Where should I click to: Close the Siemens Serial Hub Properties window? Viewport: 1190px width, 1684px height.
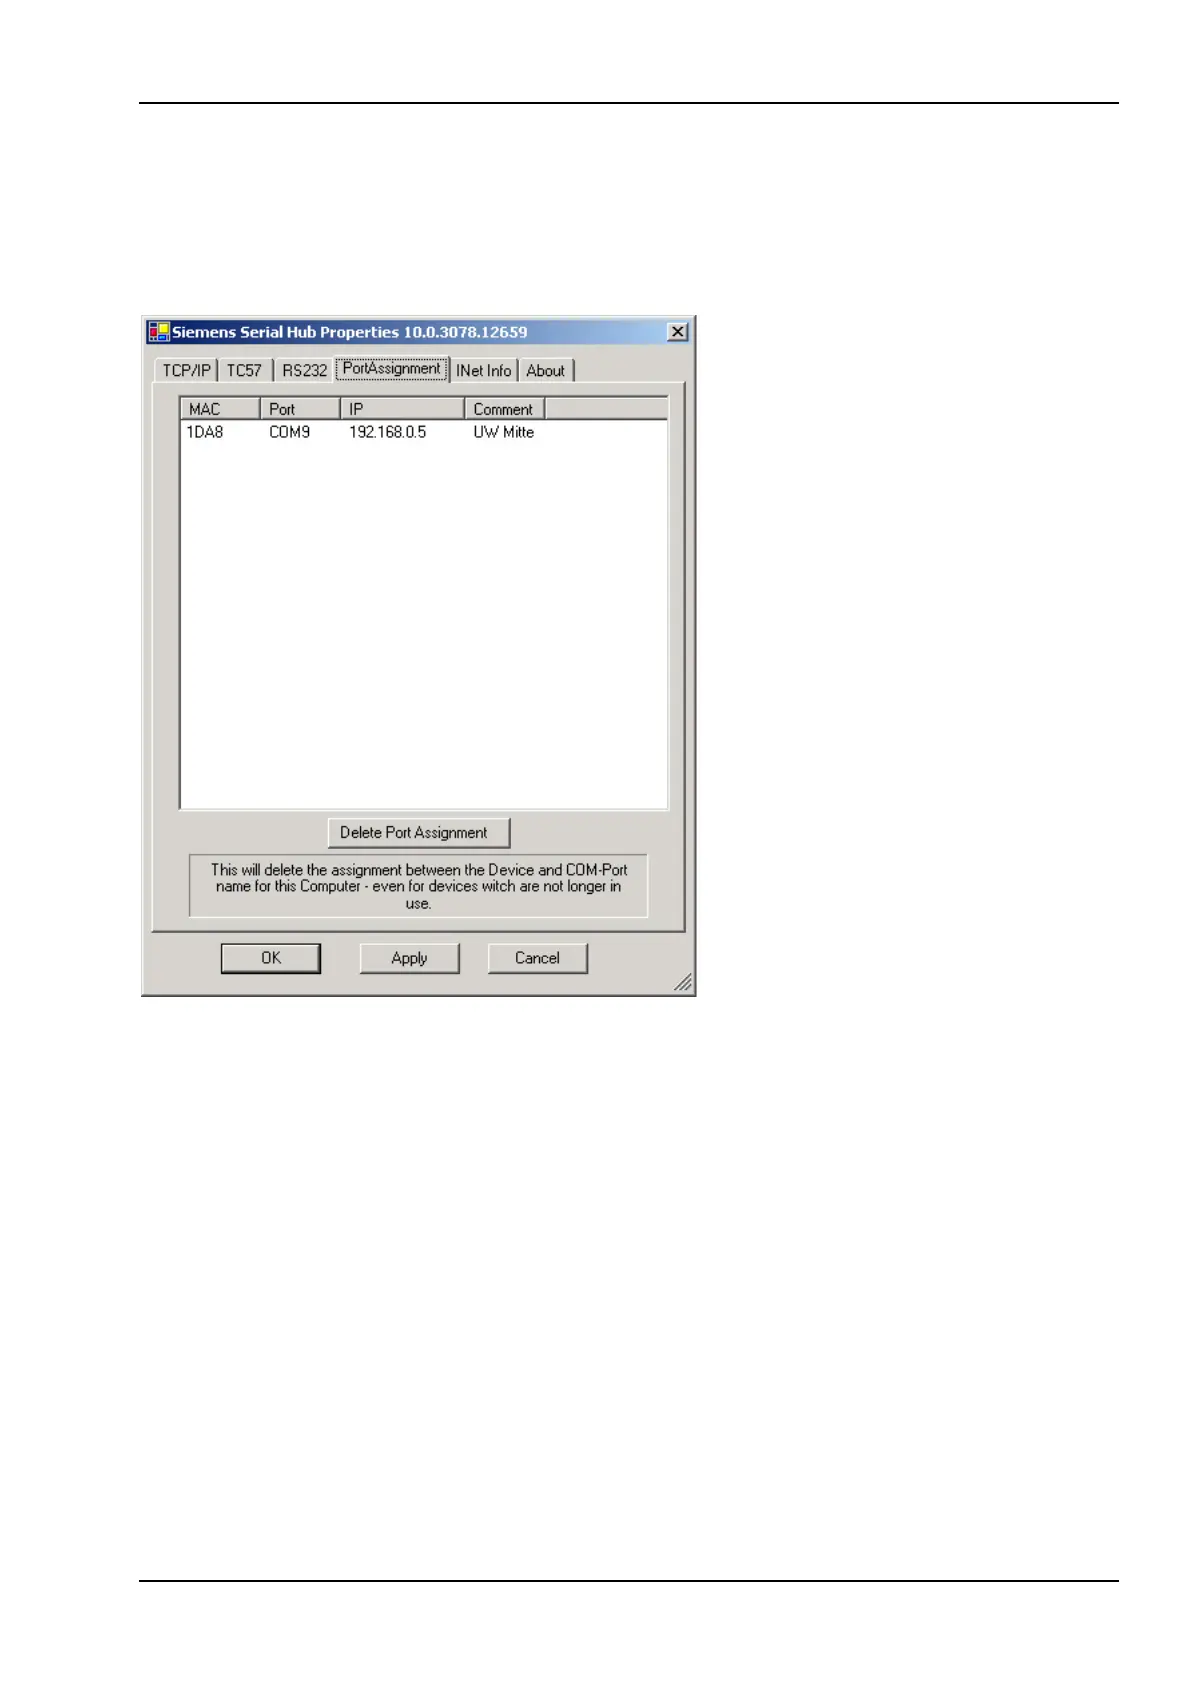(x=678, y=332)
